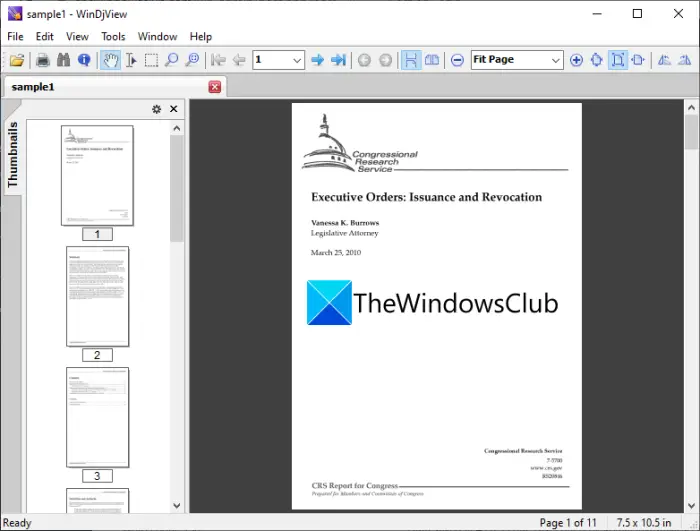This screenshot has width=700, height=531.
Task: Close the sample1 tab with red X
Action: pos(215,87)
